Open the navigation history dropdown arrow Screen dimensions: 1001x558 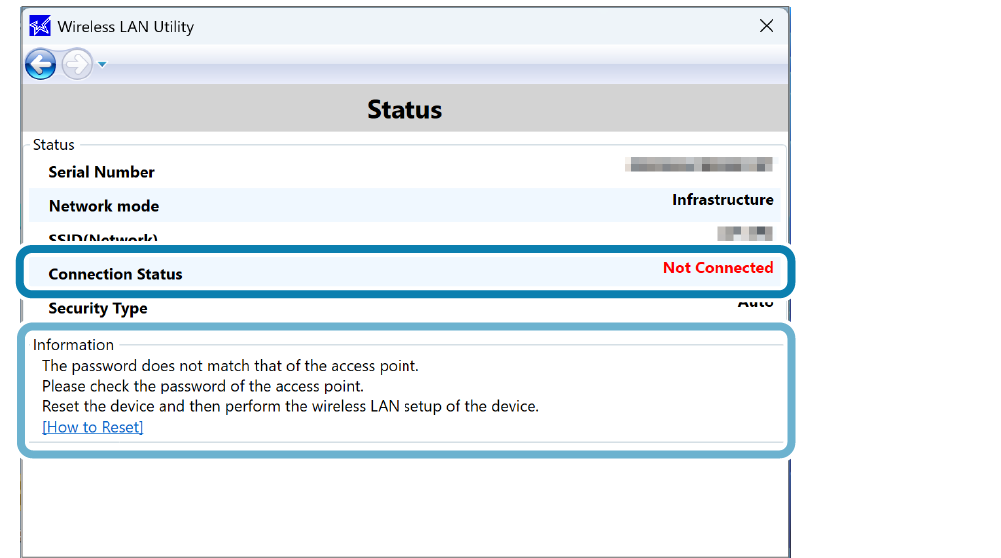[102, 66]
